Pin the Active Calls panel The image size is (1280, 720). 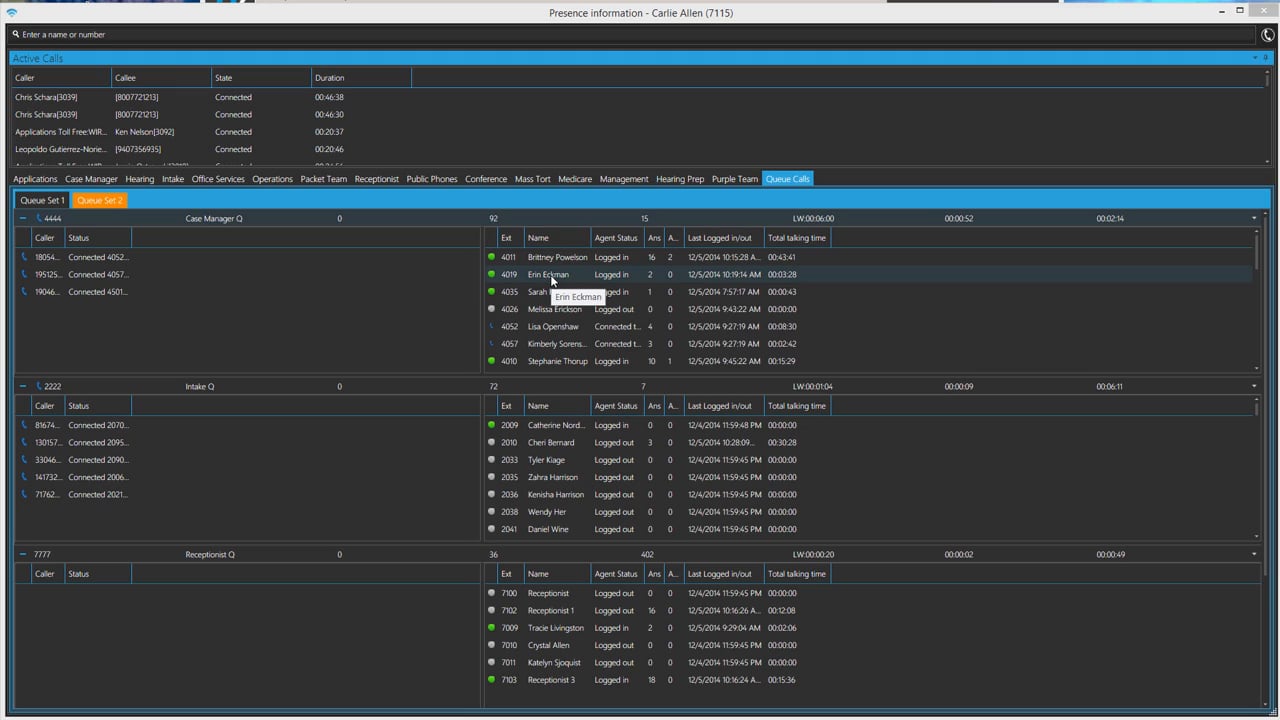point(1266,58)
